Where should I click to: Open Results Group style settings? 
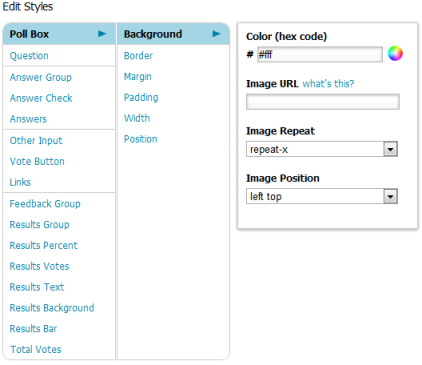tap(39, 225)
